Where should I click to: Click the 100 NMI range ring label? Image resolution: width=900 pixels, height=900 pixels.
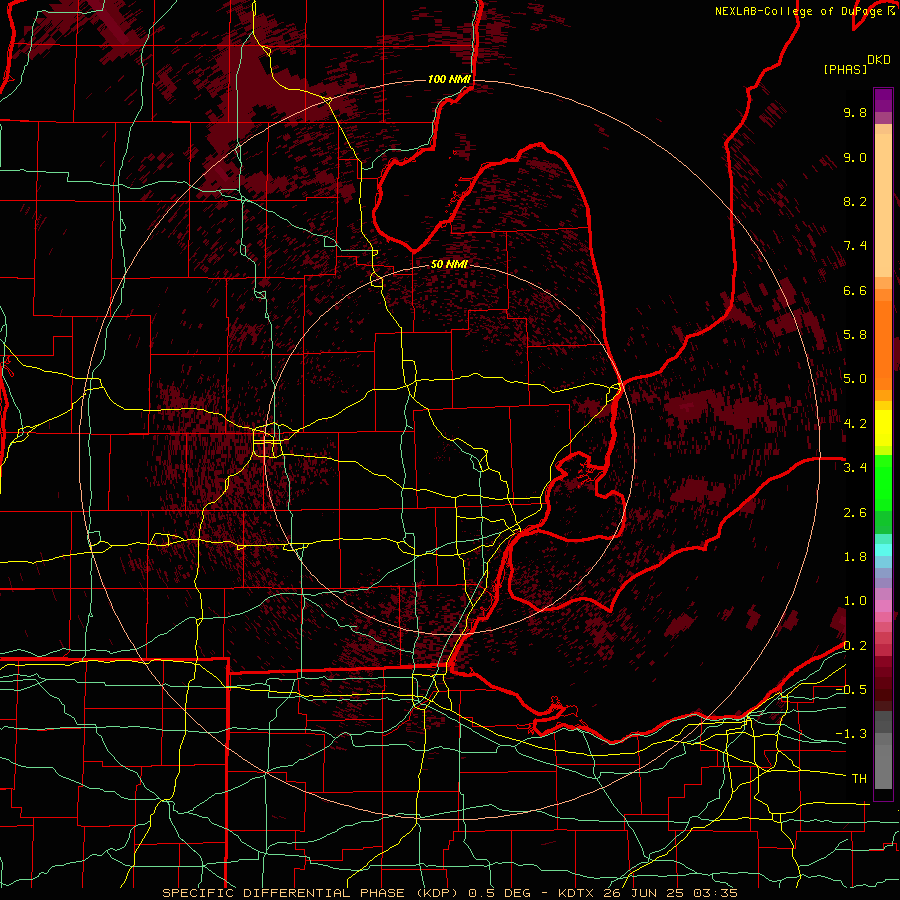[x=449, y=79]
